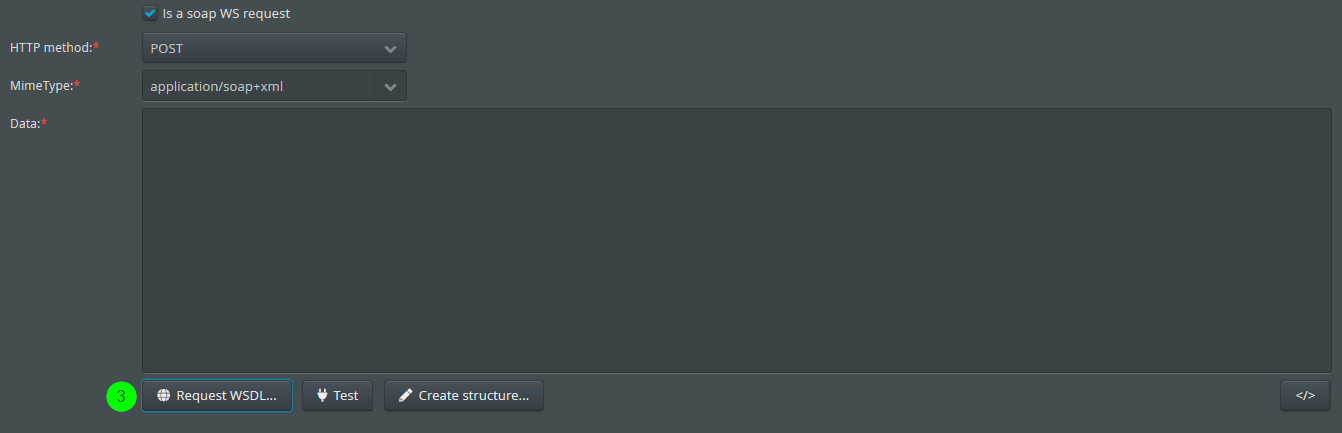Open the Create structure... dialog button
Viewport: 1342px width, 433px height.
pyautogui.click(x=464, y=395)
